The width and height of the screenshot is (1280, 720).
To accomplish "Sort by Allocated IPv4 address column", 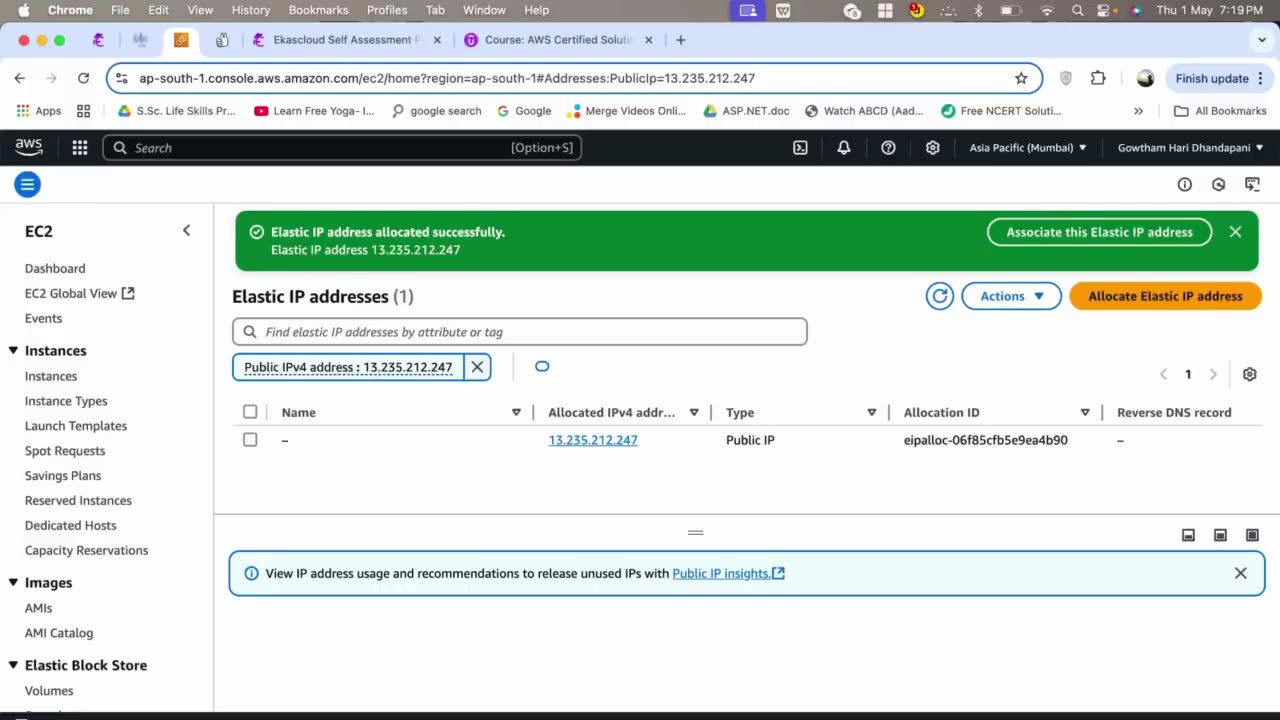I will click(x=694, y=412).
